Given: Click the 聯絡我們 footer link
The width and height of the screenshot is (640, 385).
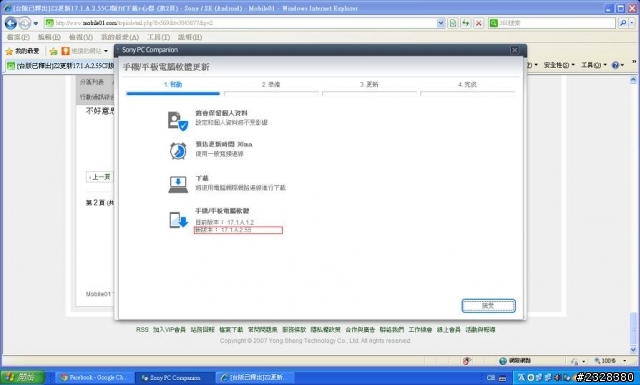Looking at the screenshot, I should 391,329.
